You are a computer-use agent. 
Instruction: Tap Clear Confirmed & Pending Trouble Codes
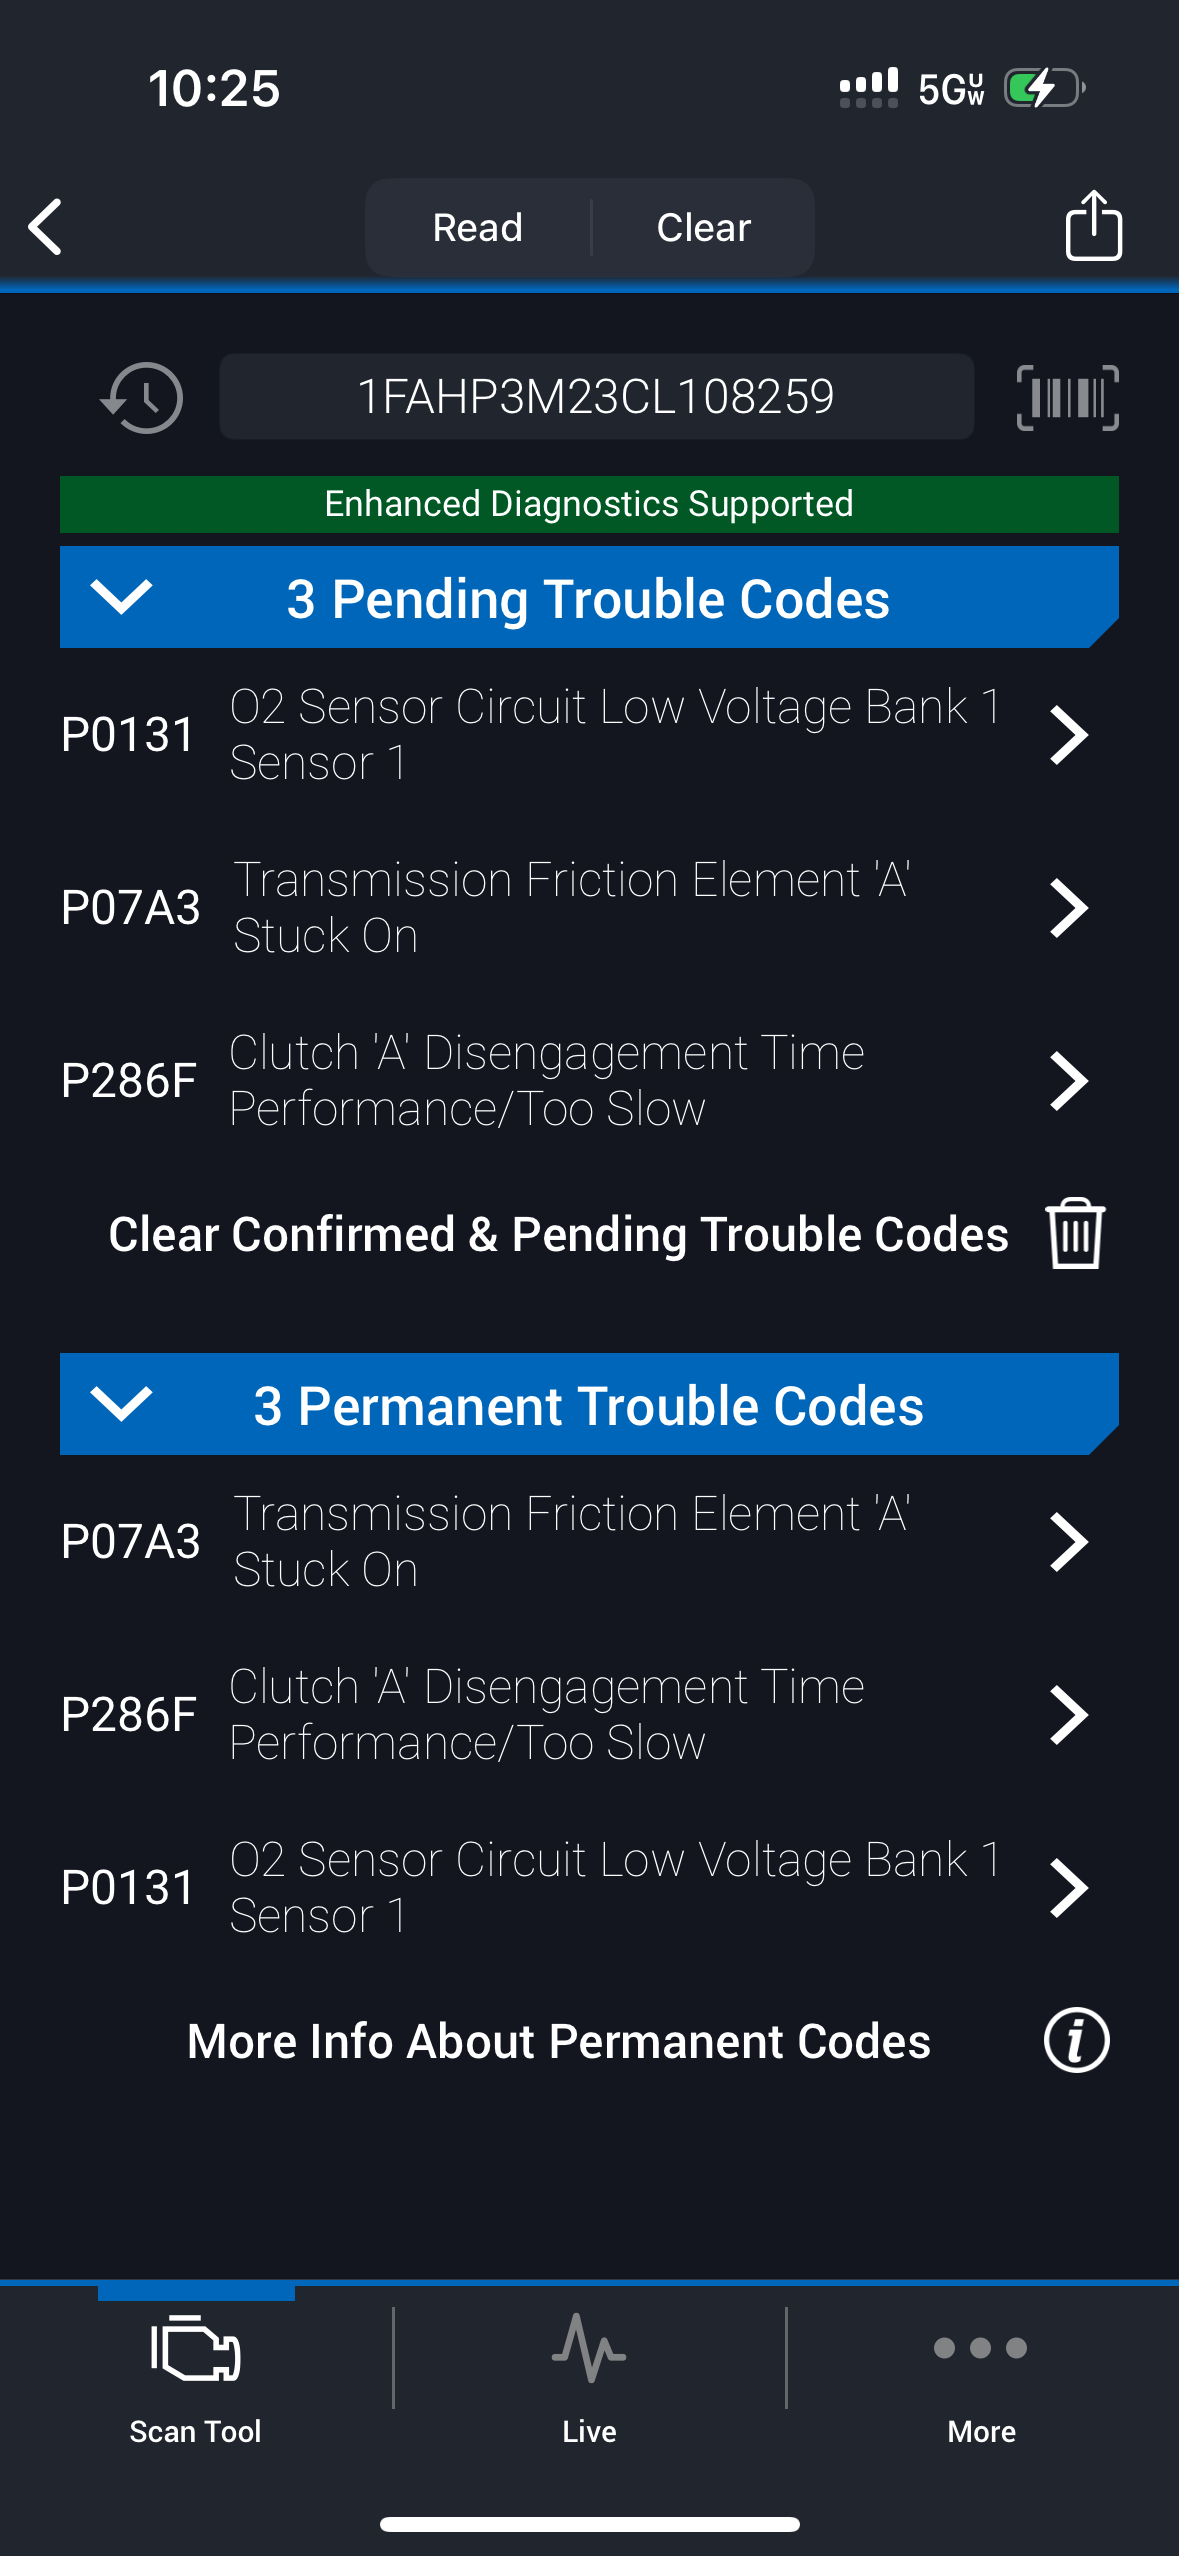click(558, 1234)
